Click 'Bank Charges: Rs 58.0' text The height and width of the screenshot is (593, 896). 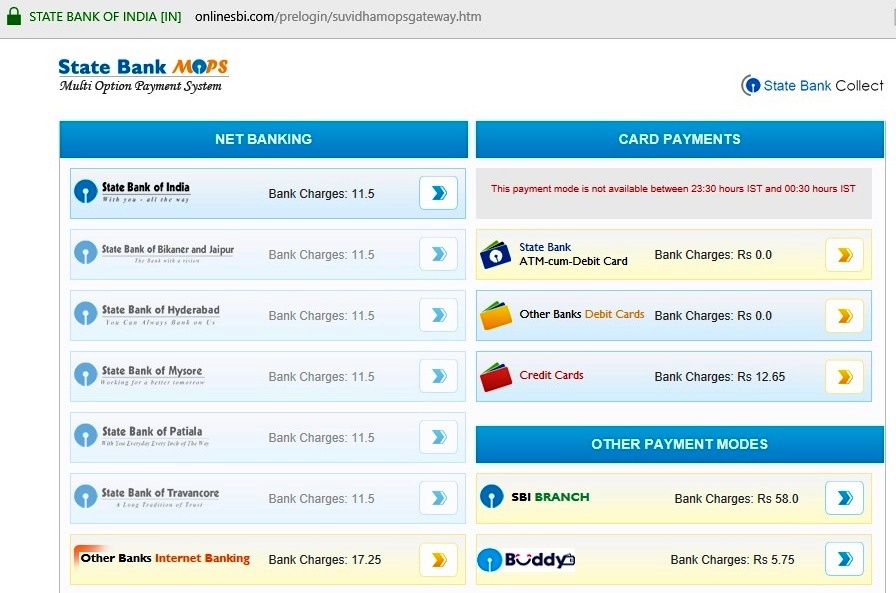[x=736, y=499]
